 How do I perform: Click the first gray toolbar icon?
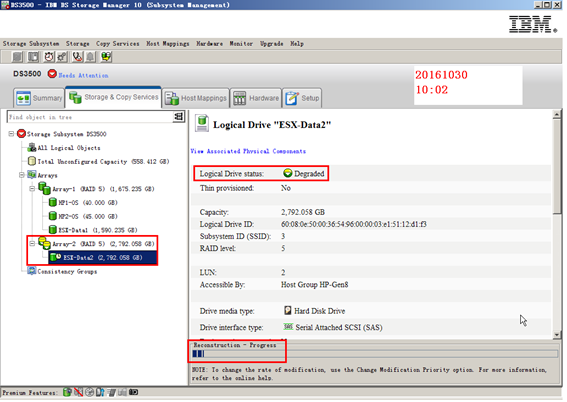tap(17, 57)
